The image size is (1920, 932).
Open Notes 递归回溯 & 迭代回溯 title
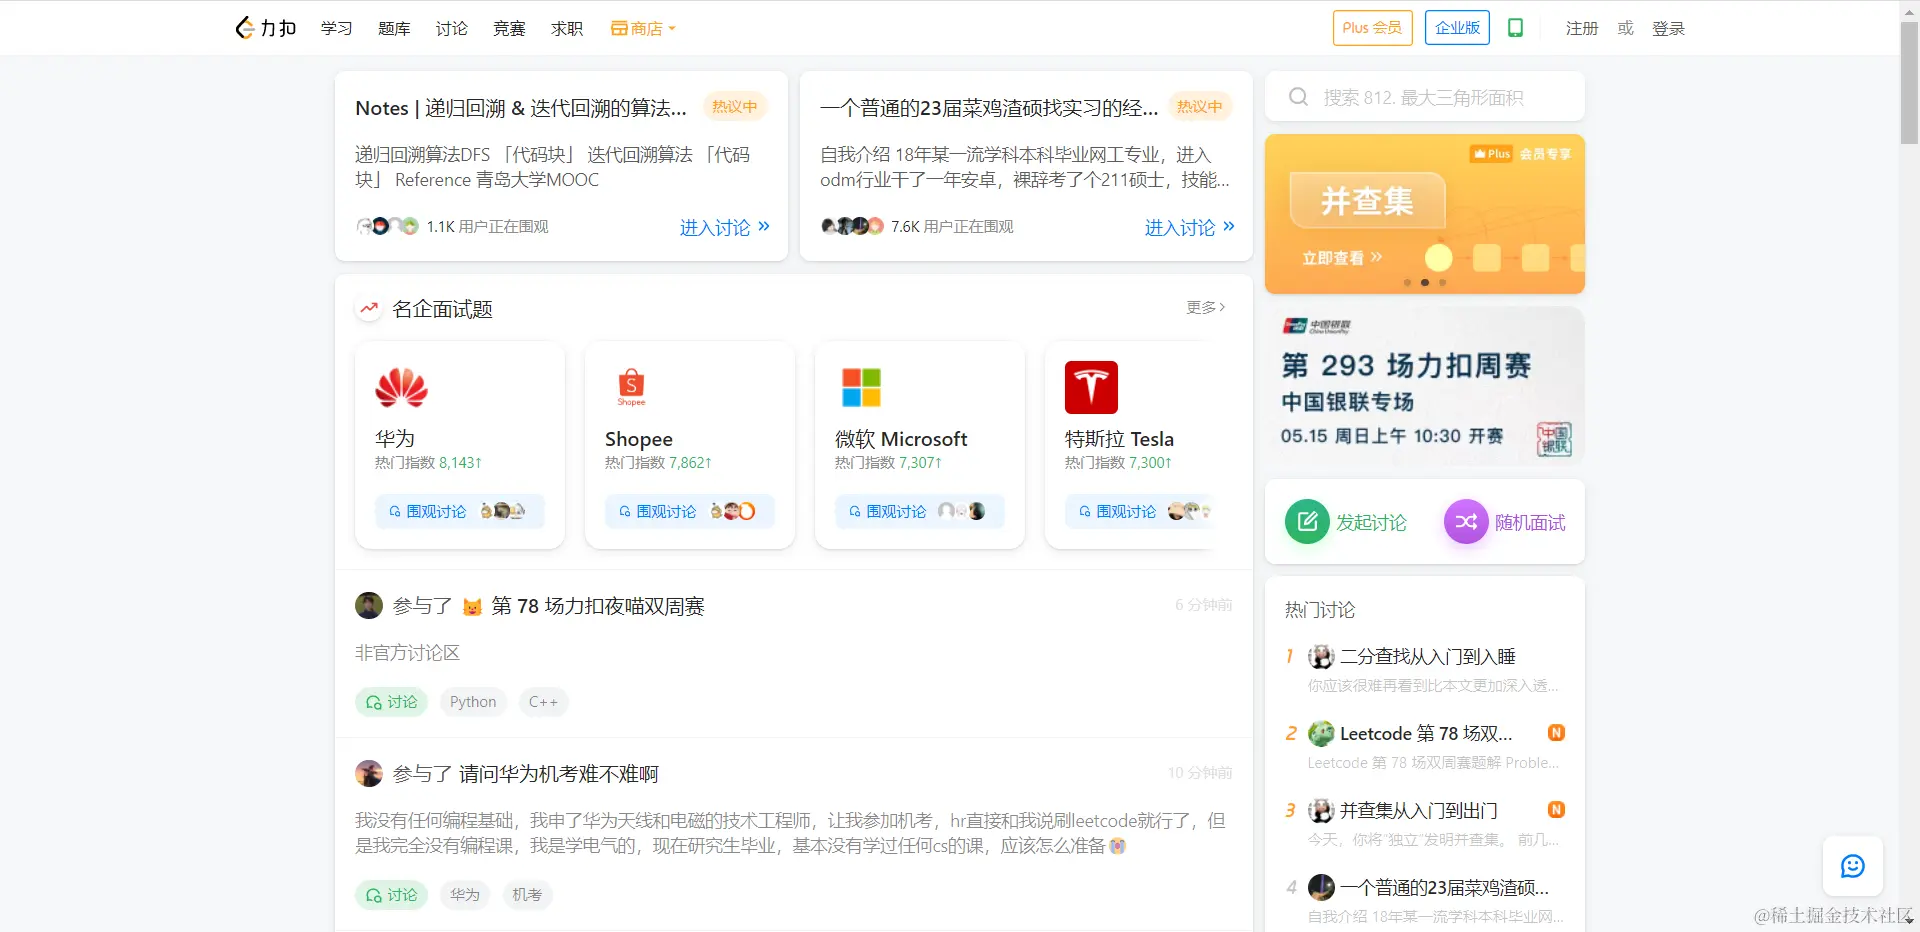click(x=521, y=108)
